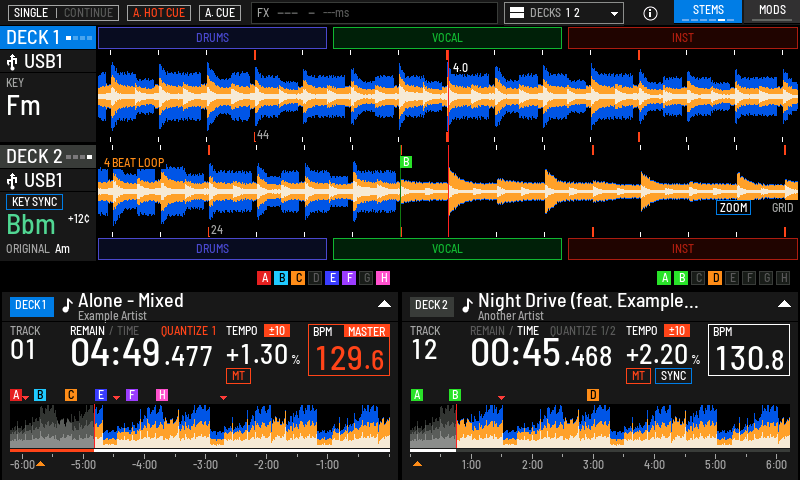Change Deck 2 ±10 tempo range
The width and height of the screenshot is (800, 480).
[x=677, y=331]
